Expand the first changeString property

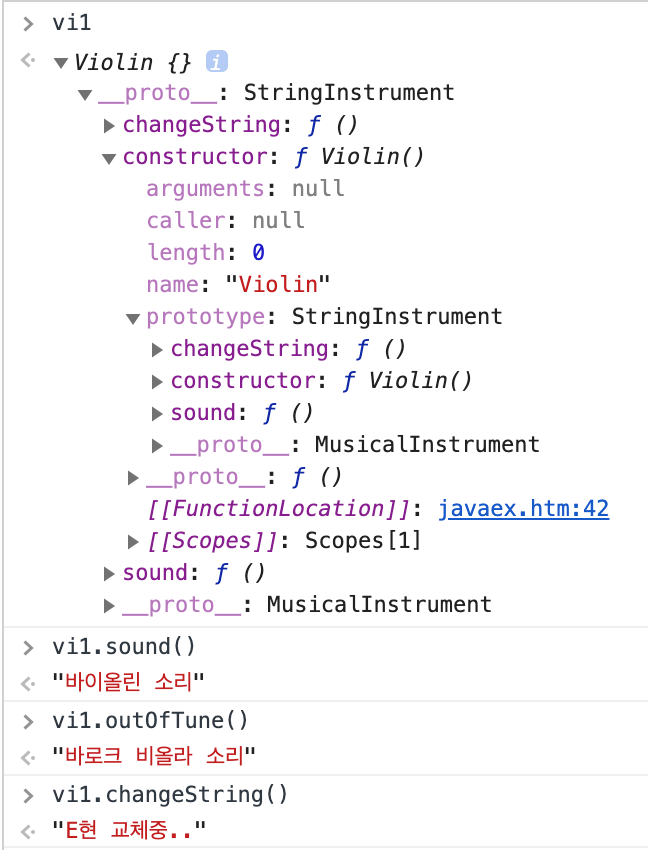(109, 126)
